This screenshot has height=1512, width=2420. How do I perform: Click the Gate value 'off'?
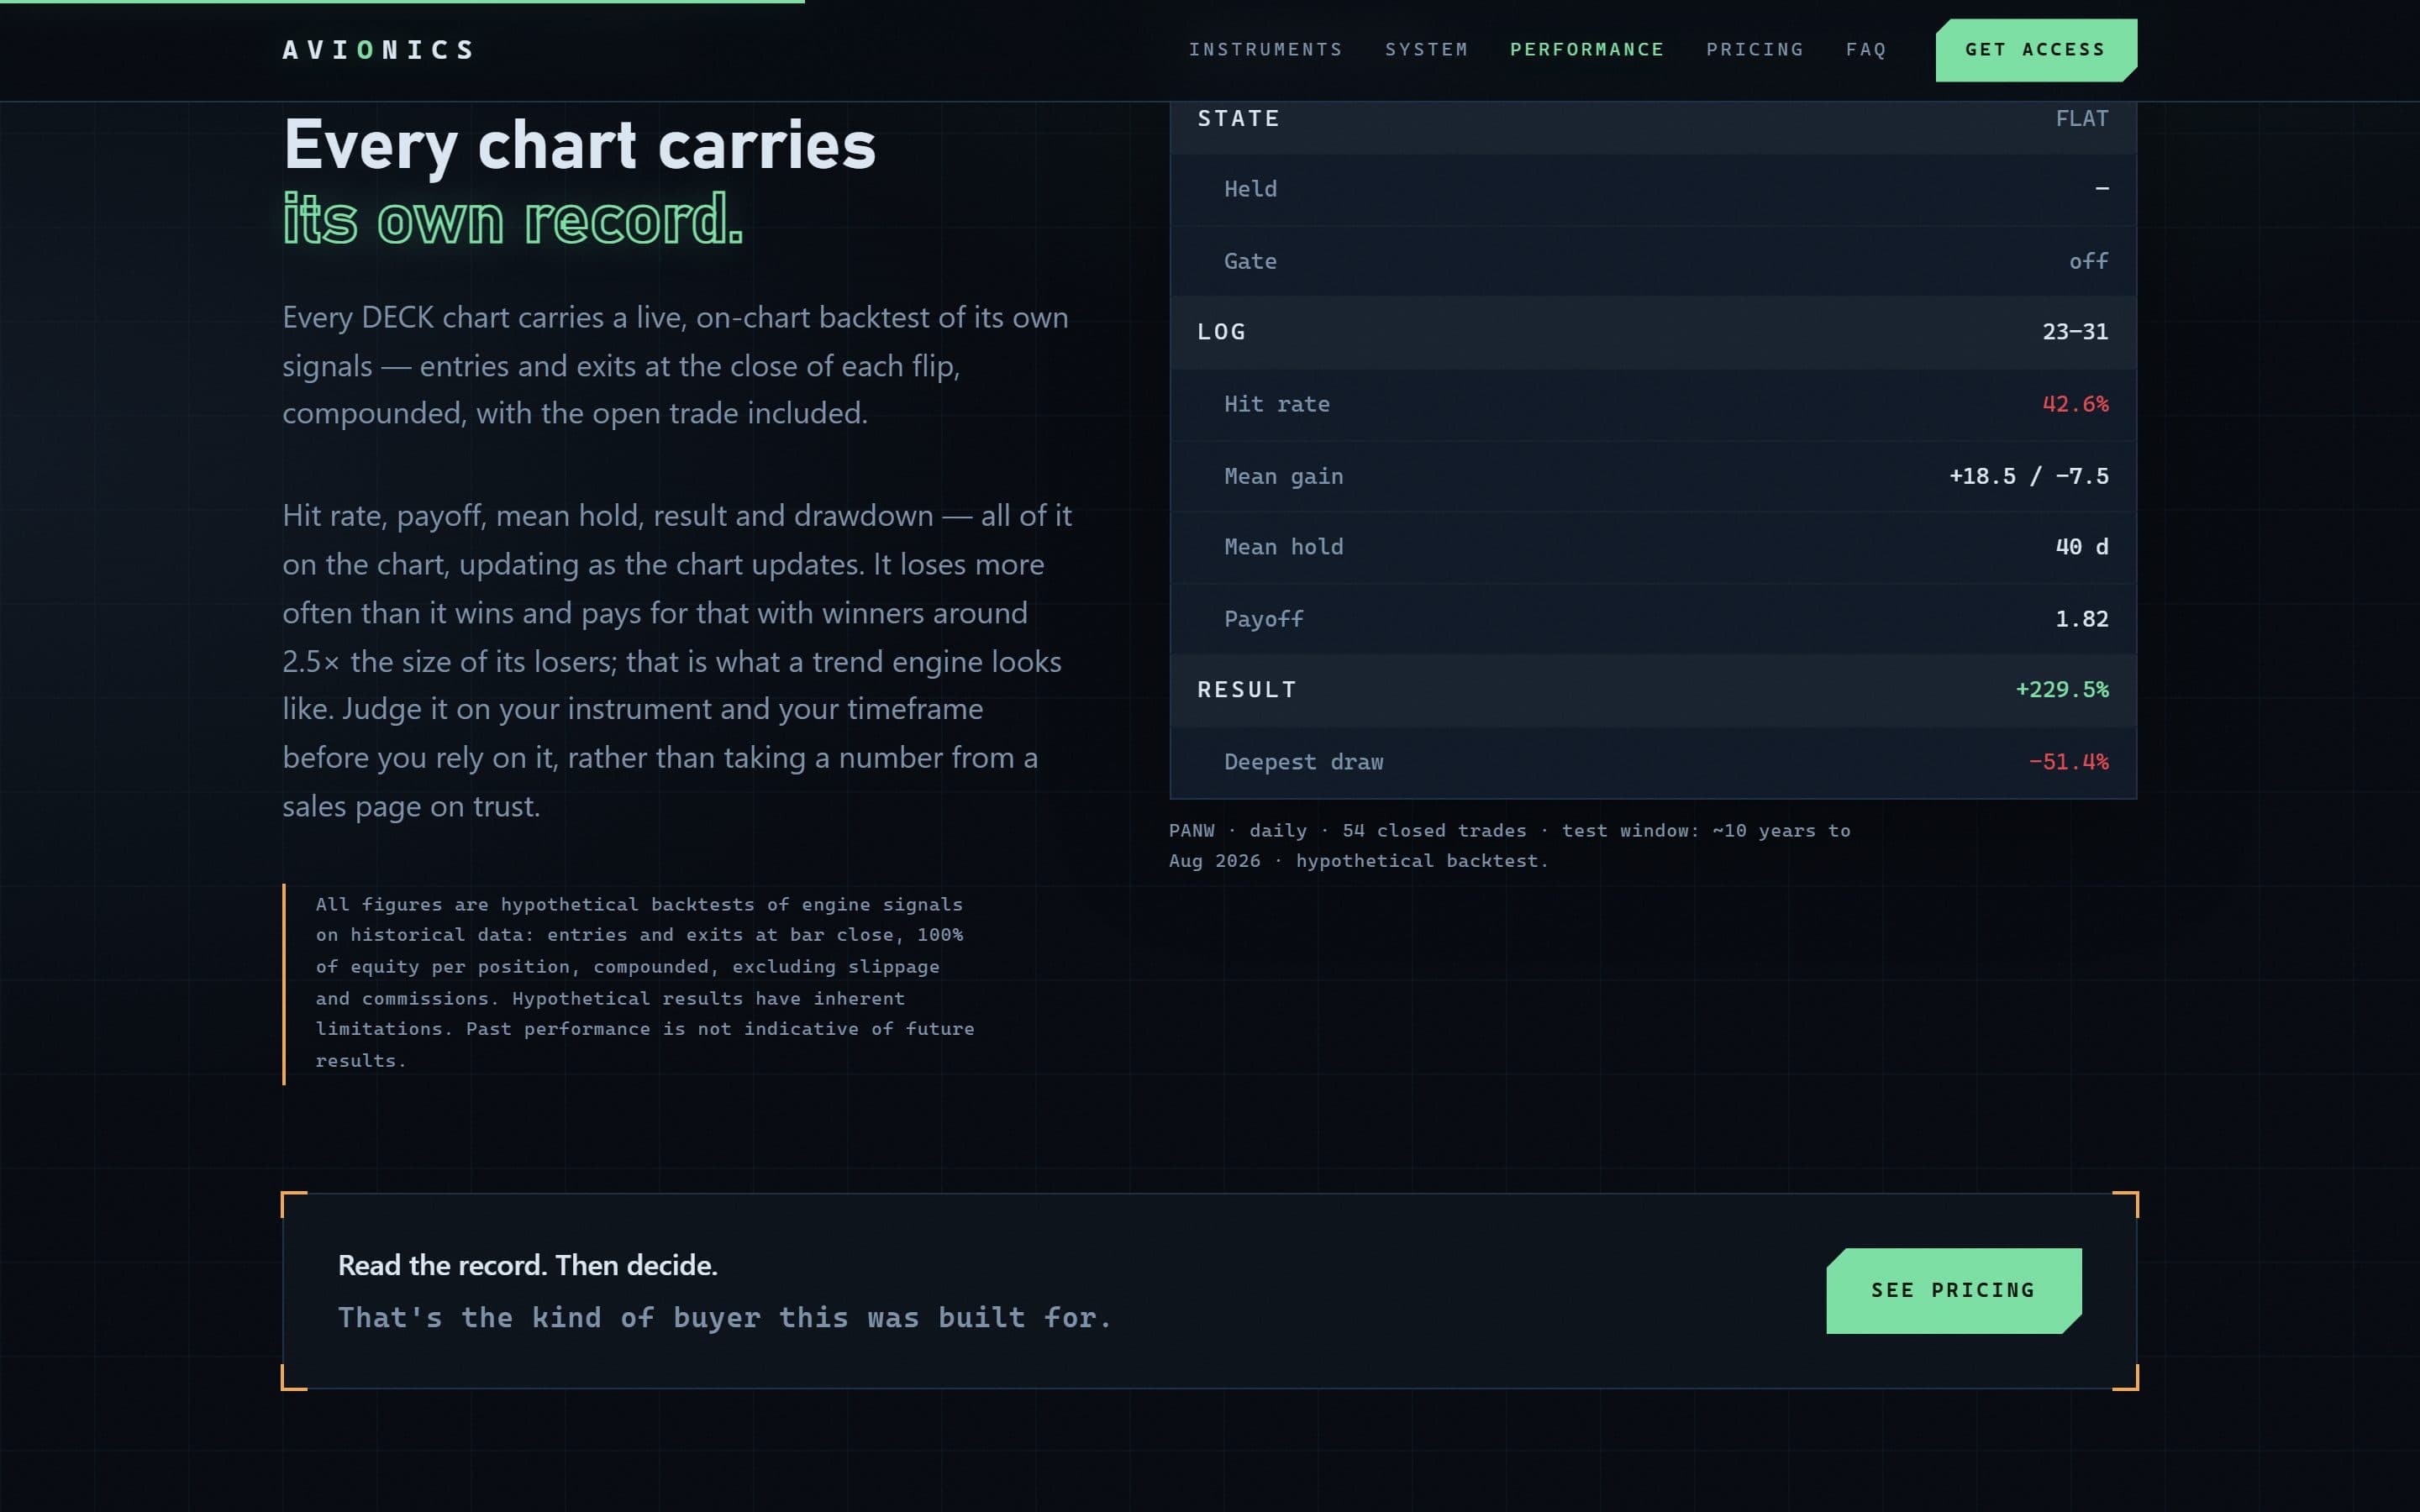(2089, 261)
